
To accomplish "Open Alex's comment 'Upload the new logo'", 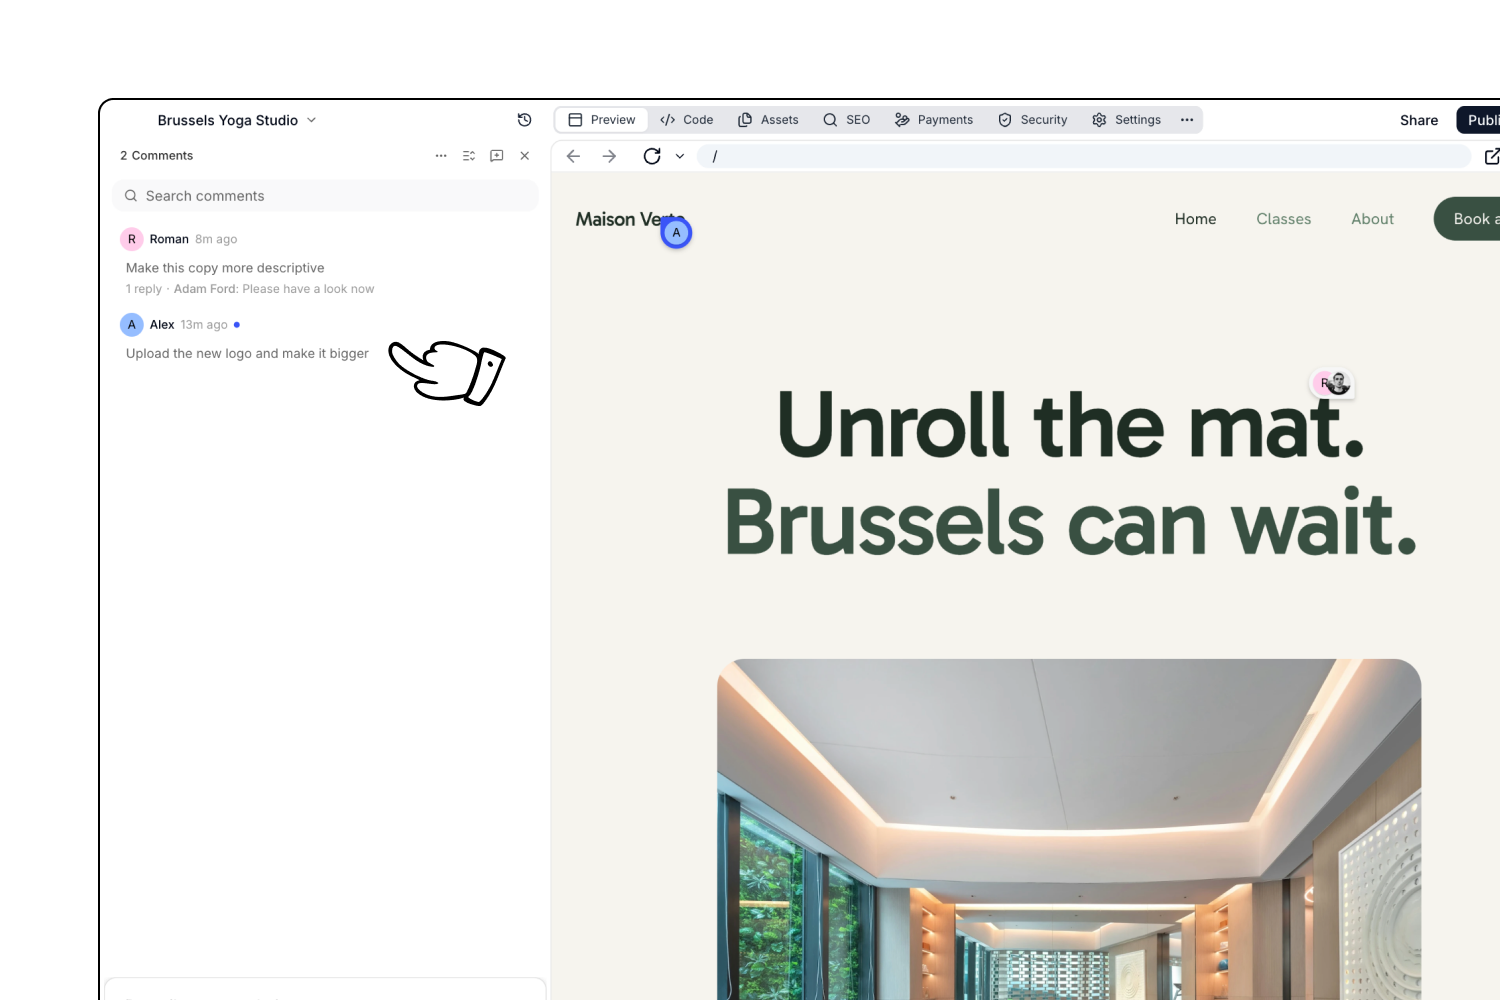I will click(247, 354).
